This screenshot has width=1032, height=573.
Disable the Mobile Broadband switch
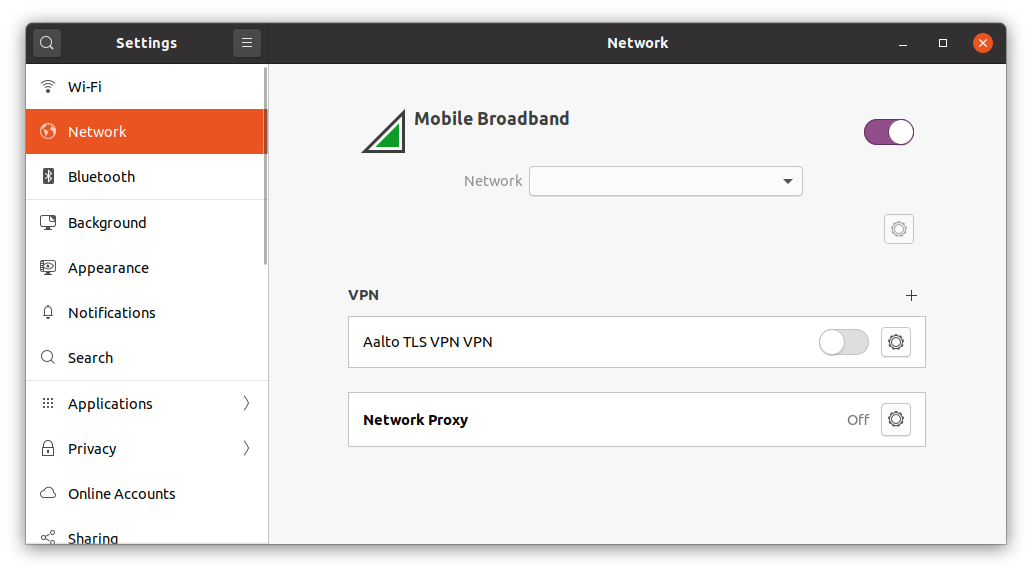click(x=889, y=132)
